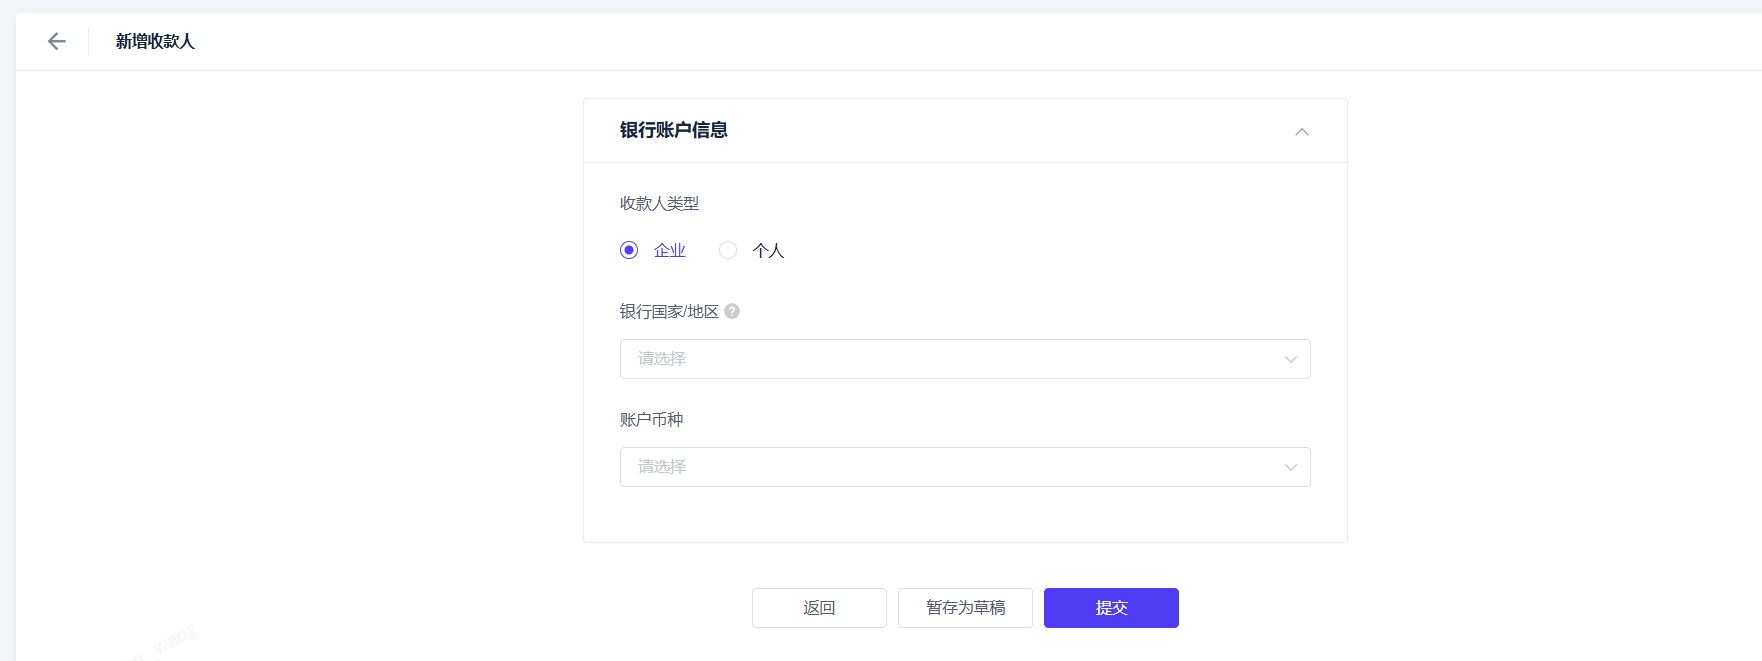Click the help icon beside 银行国家/地区
Image resolution: width=1762 pixels, height=661 pixels.
tap(732, 311)
